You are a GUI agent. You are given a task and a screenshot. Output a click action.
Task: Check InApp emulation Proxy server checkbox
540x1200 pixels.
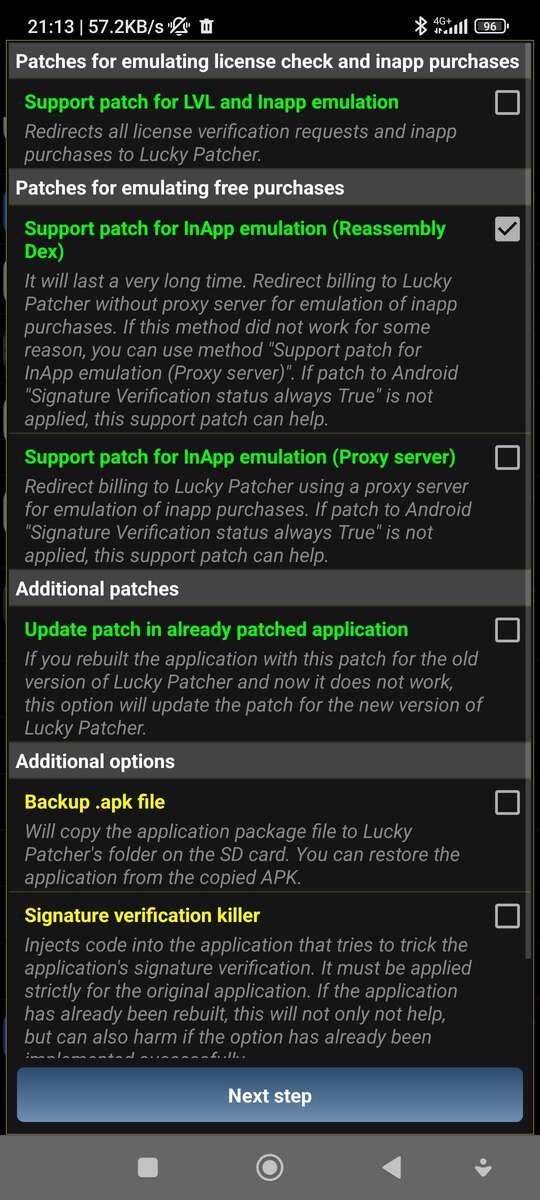click(x=508, y=457)
